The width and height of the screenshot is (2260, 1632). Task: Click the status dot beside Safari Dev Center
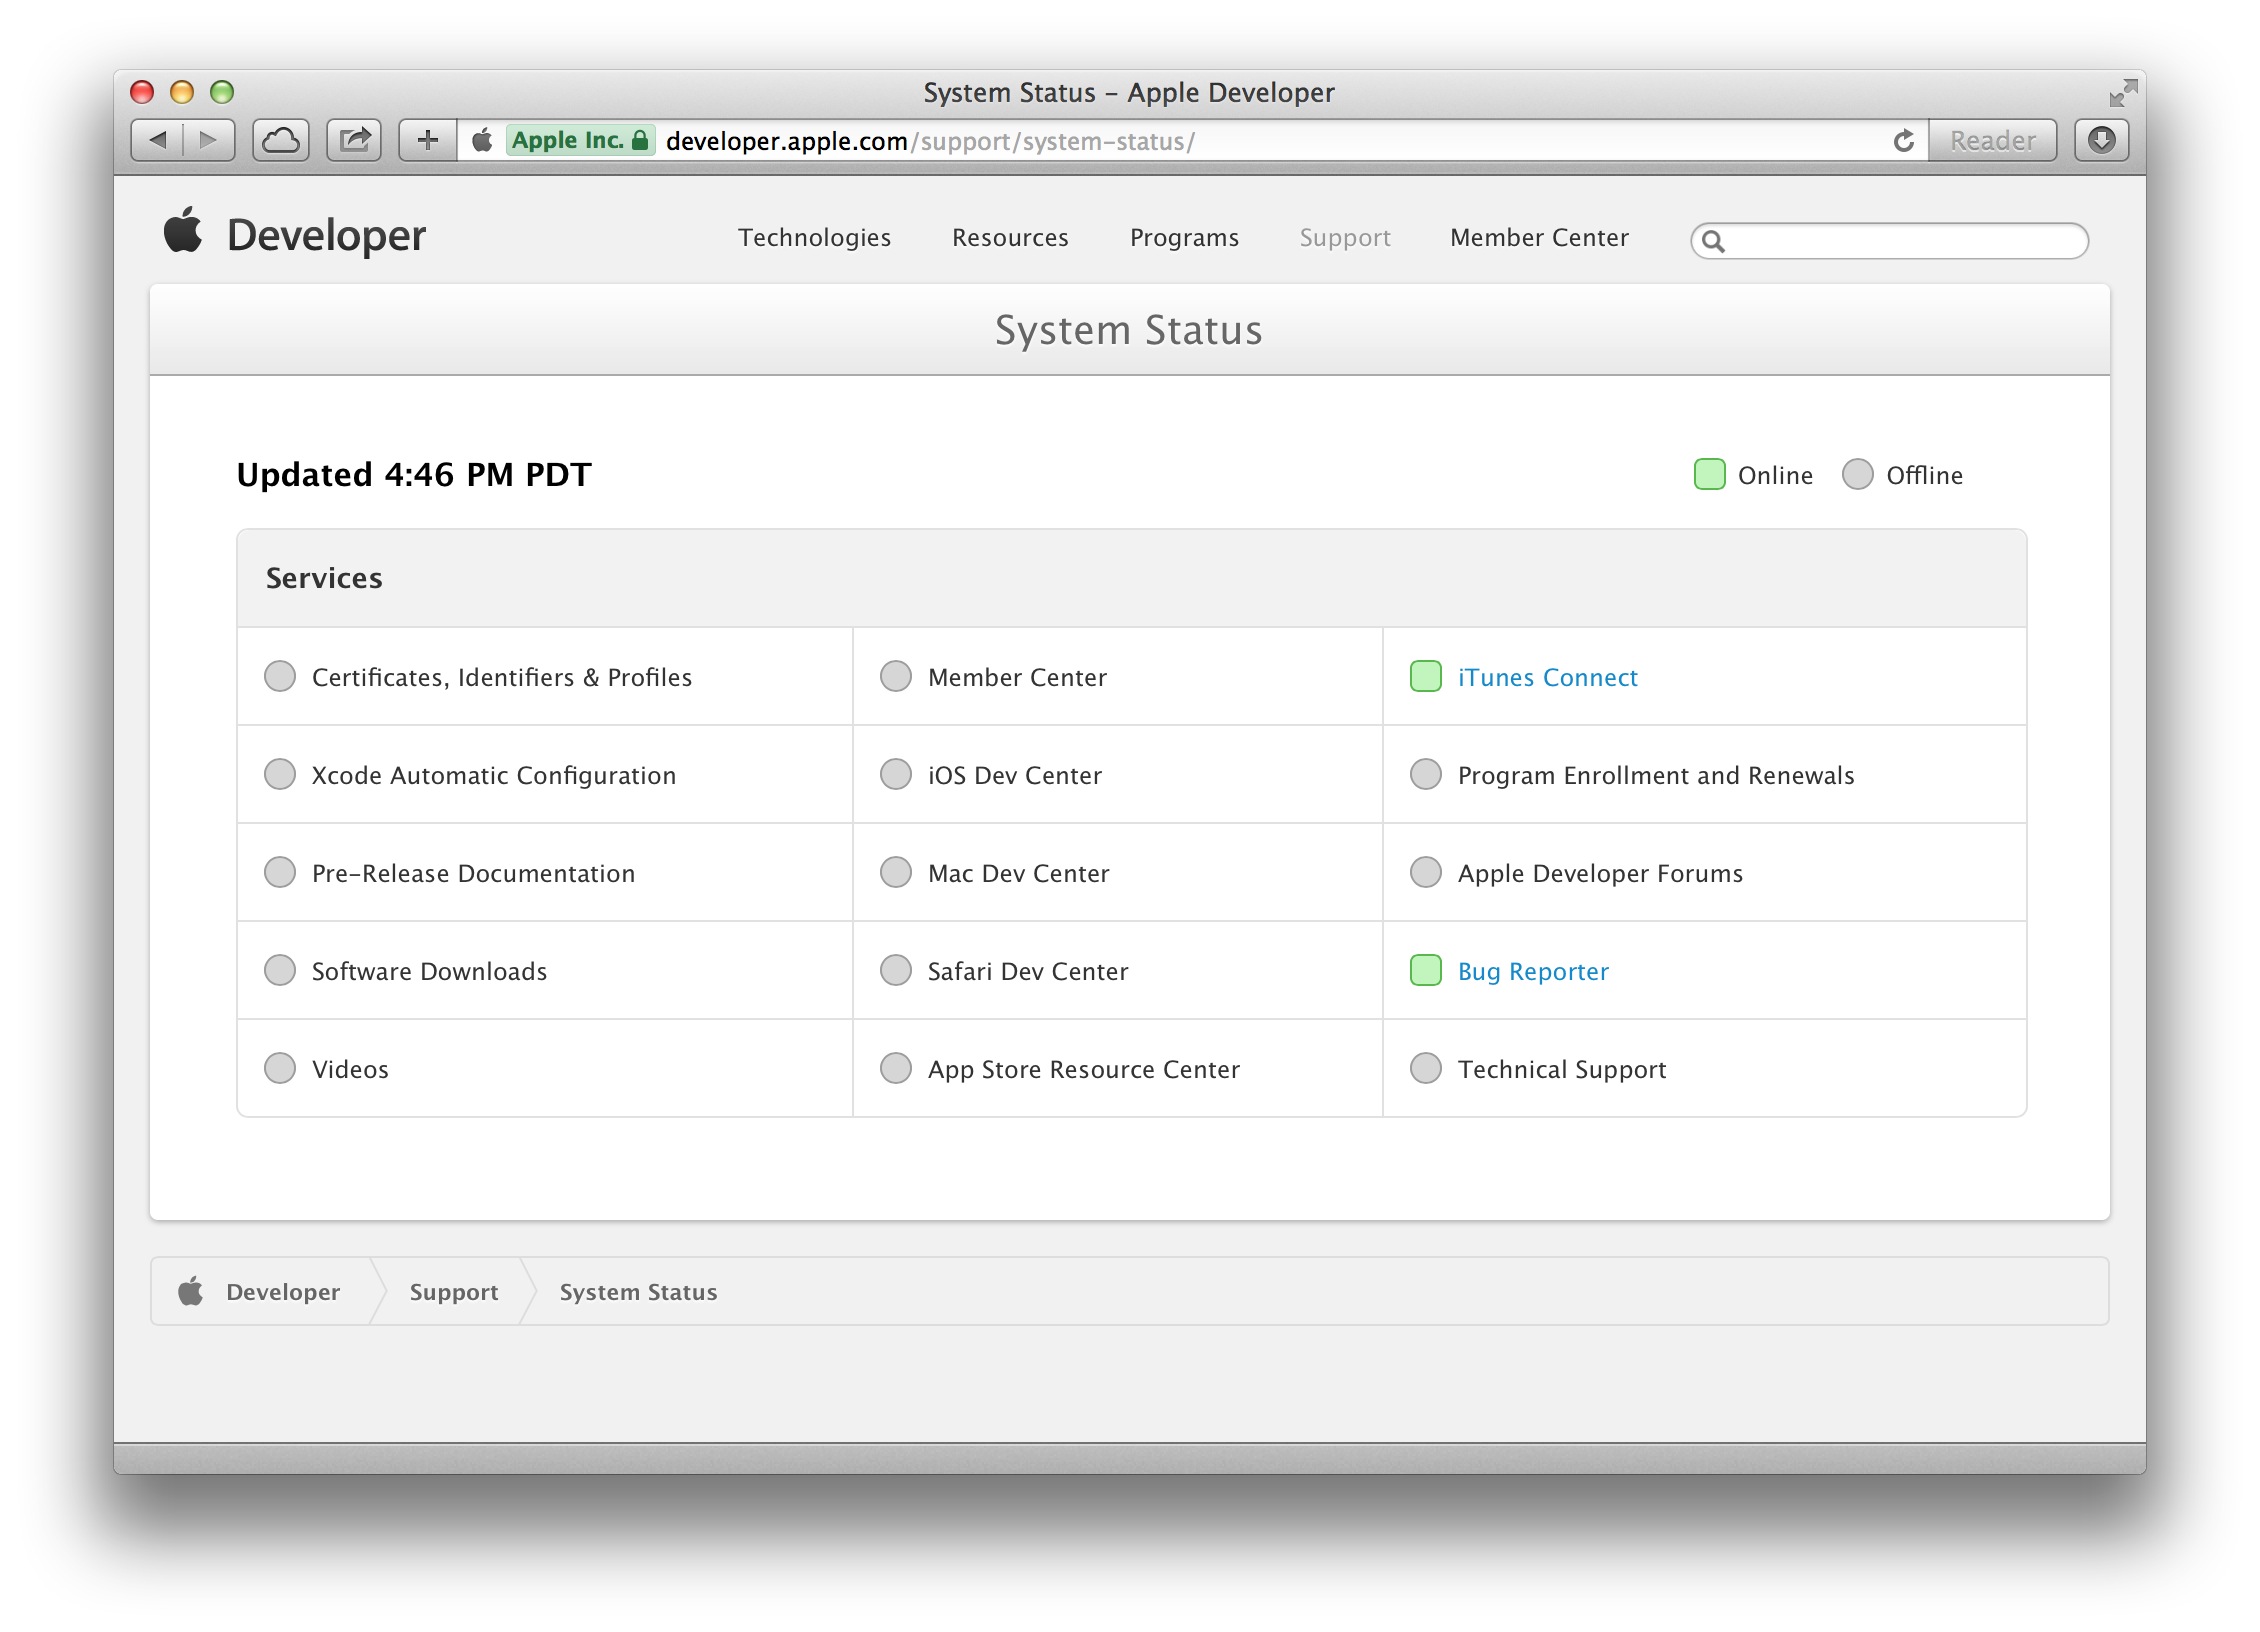tap(896, 970)
